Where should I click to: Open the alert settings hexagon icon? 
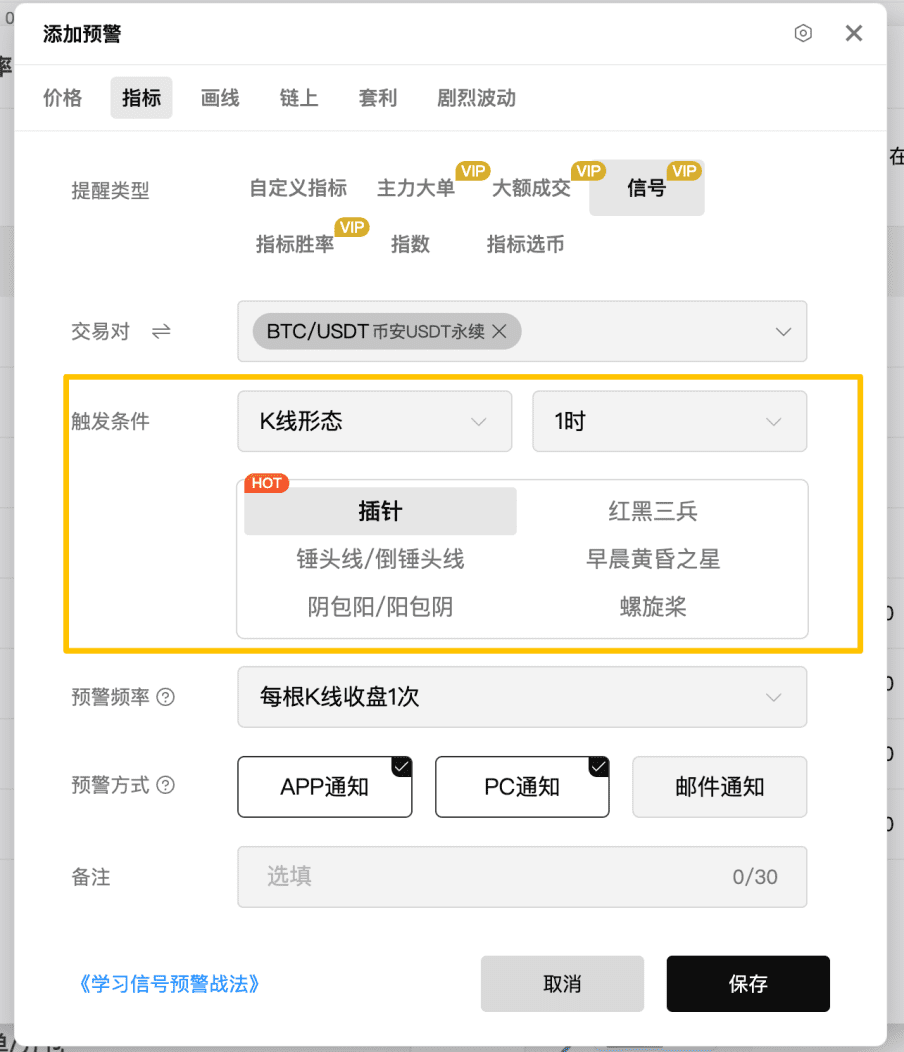(x=803, y=33)
